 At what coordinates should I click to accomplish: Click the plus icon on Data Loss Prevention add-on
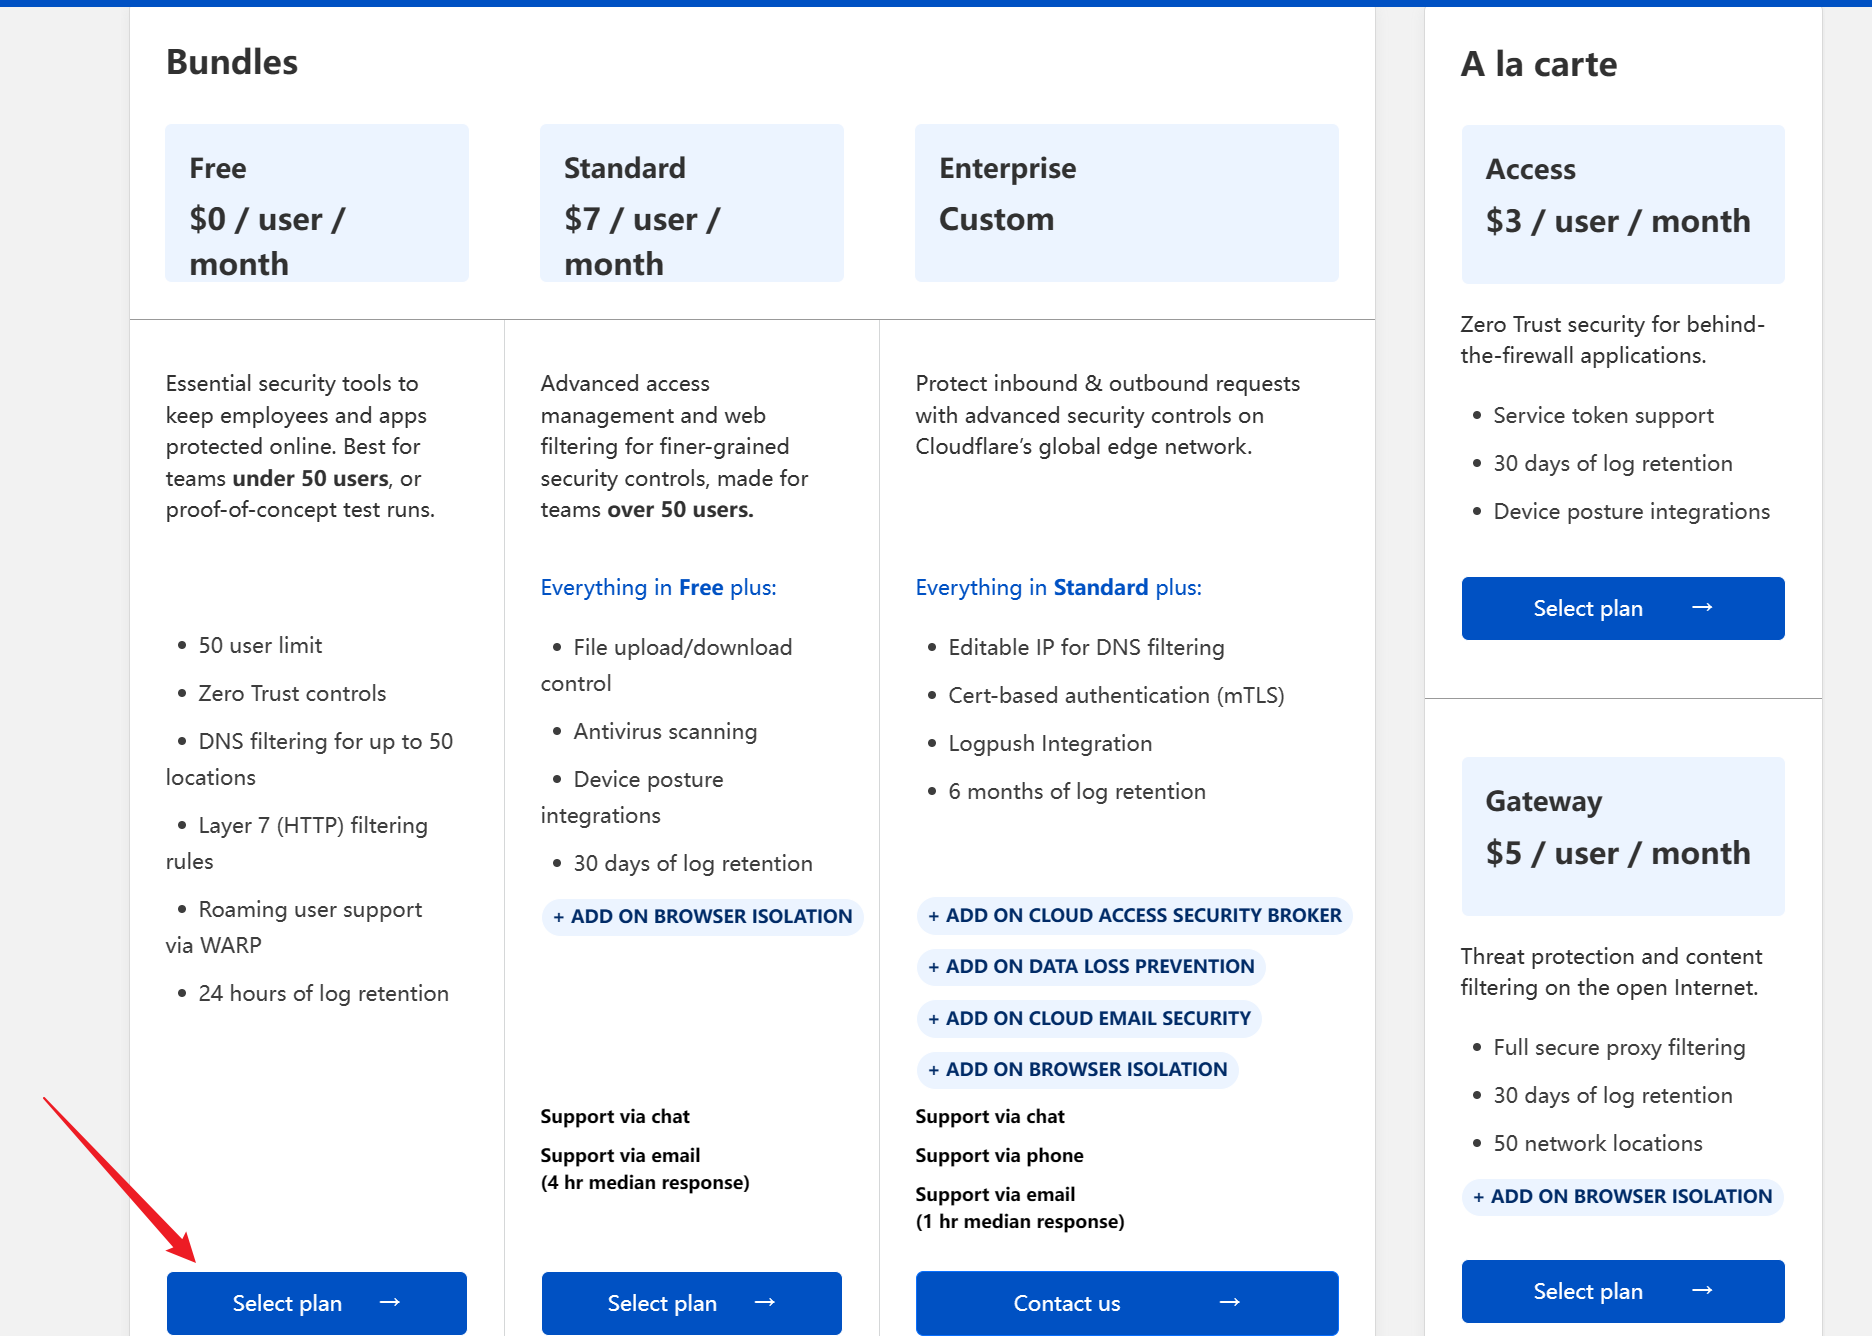(x=933, y=967)
